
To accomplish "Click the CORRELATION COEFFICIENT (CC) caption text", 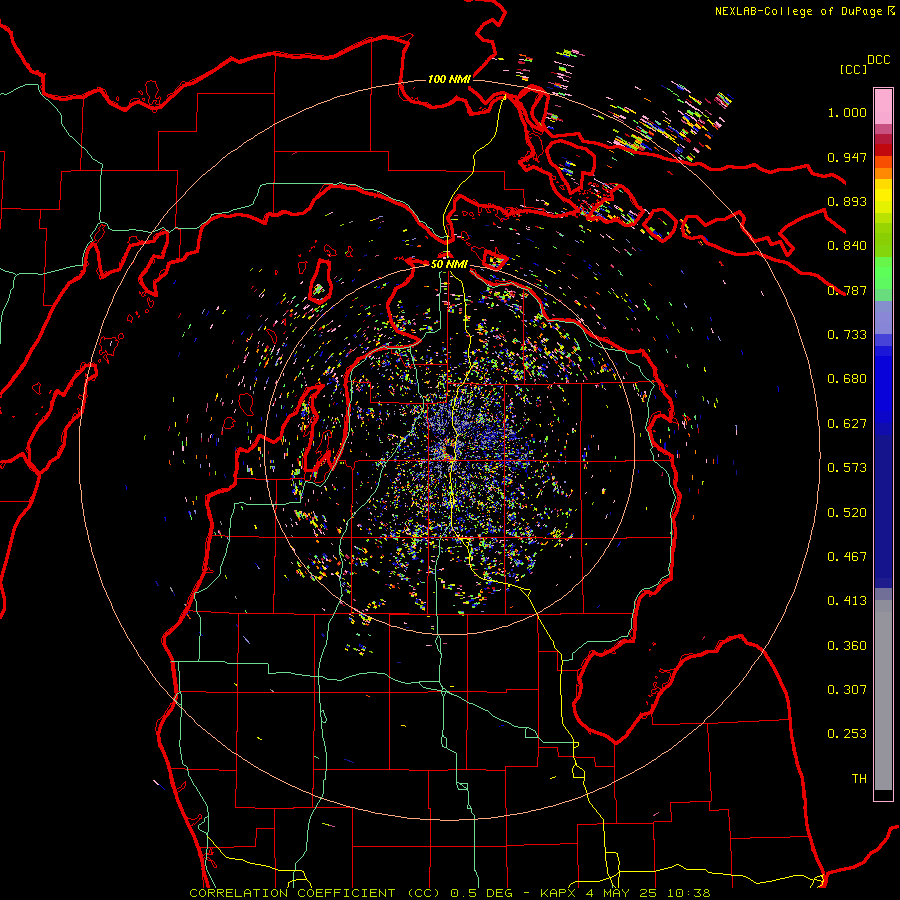I will pyautogui.click(x=315, y=893).
